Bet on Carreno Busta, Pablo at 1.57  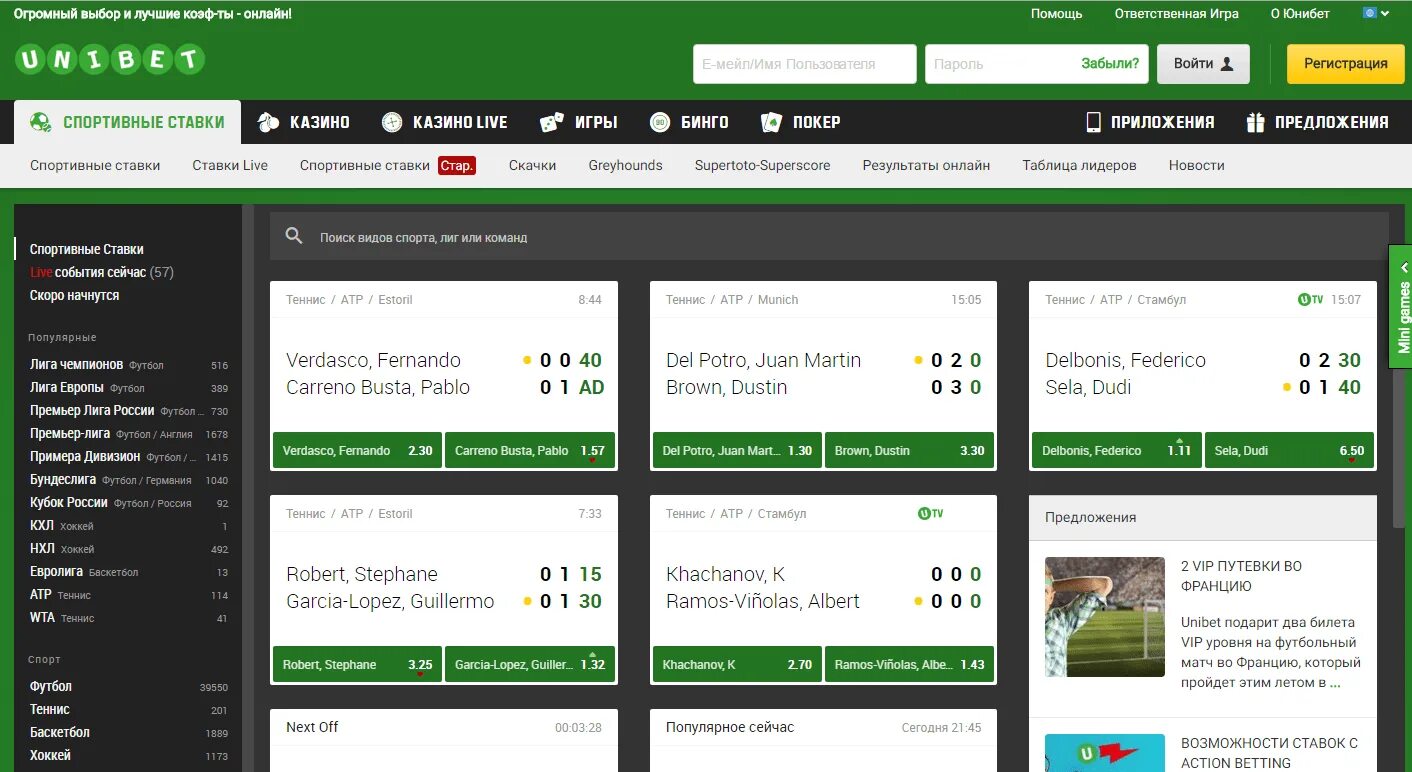(x=529, y=450)
